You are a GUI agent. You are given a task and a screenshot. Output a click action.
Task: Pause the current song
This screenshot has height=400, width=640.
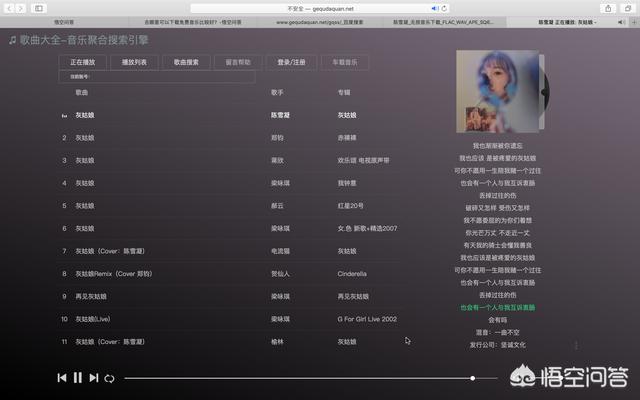[x=78, y=378]
